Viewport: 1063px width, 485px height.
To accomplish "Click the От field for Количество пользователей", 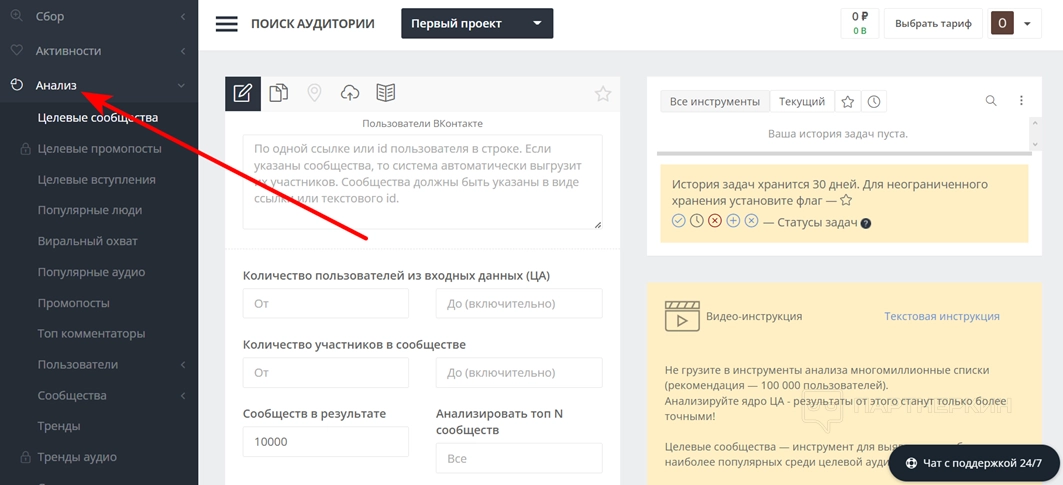I will (x=325, y=303).
